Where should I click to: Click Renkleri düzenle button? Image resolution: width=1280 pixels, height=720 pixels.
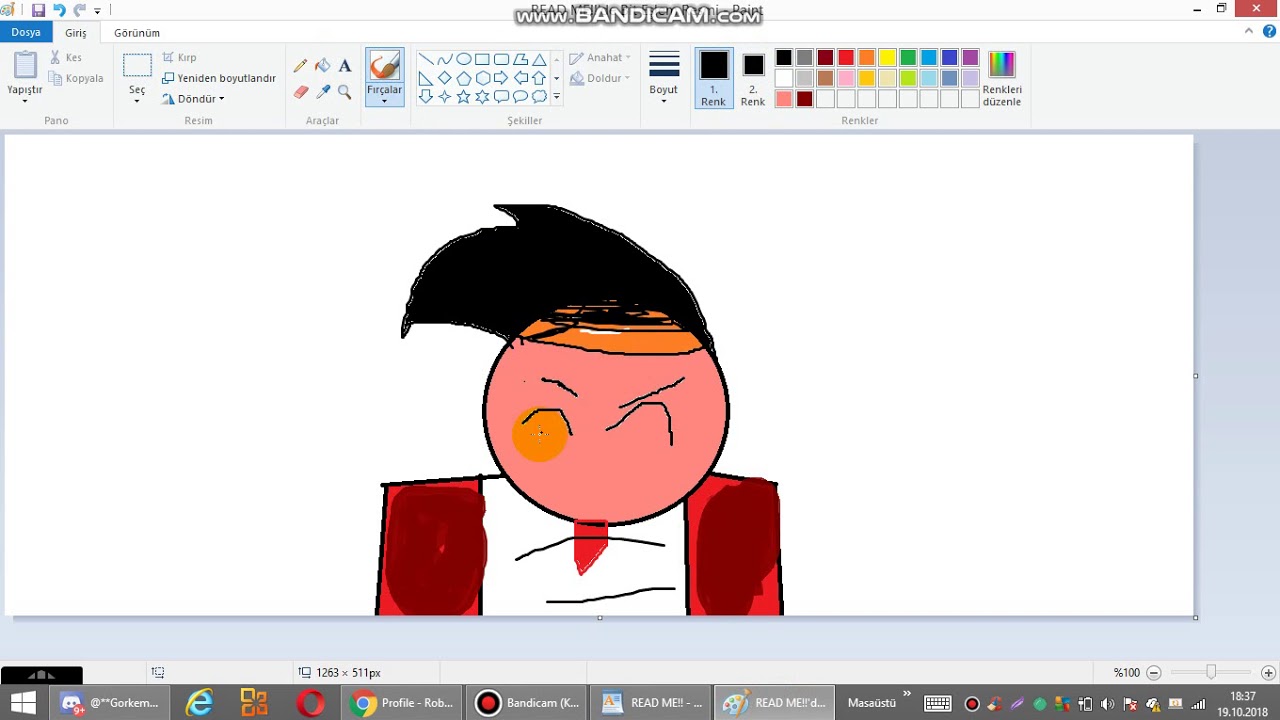(1001, 78)
